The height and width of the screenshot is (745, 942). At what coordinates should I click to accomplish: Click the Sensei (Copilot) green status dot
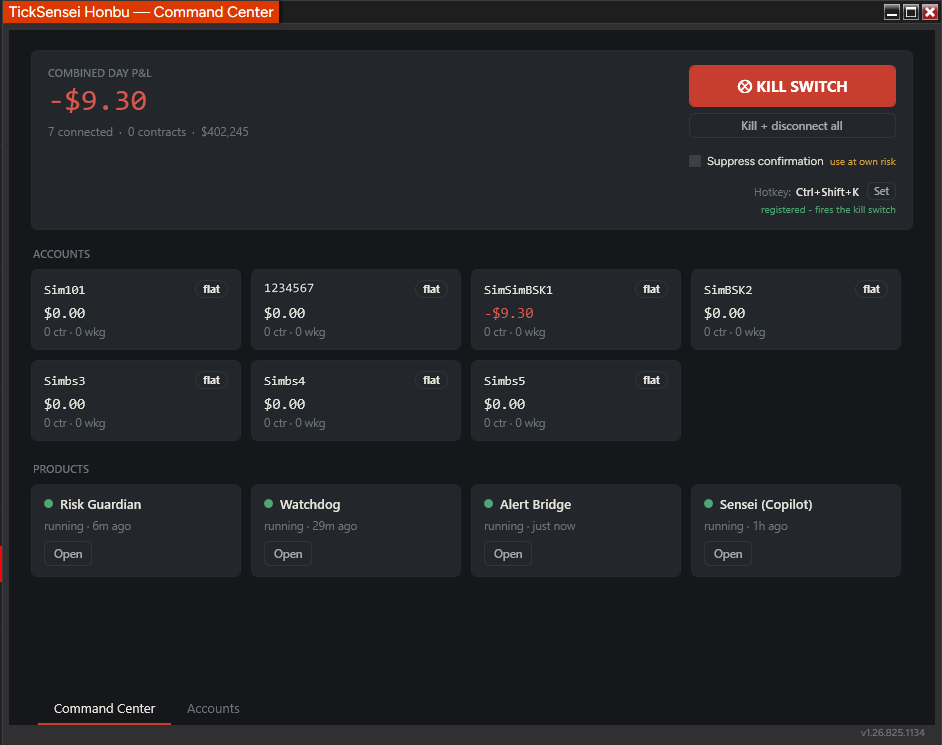(708, 503)
